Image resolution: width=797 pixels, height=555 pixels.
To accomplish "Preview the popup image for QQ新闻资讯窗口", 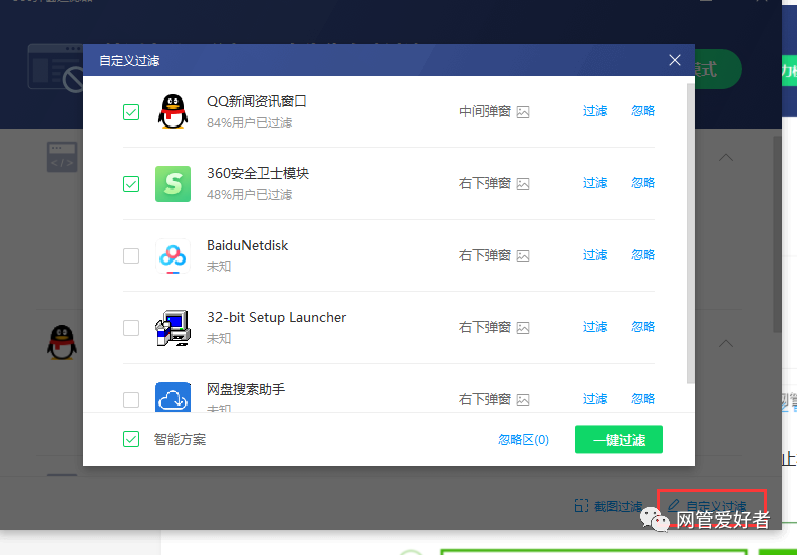I will point(523,112).
